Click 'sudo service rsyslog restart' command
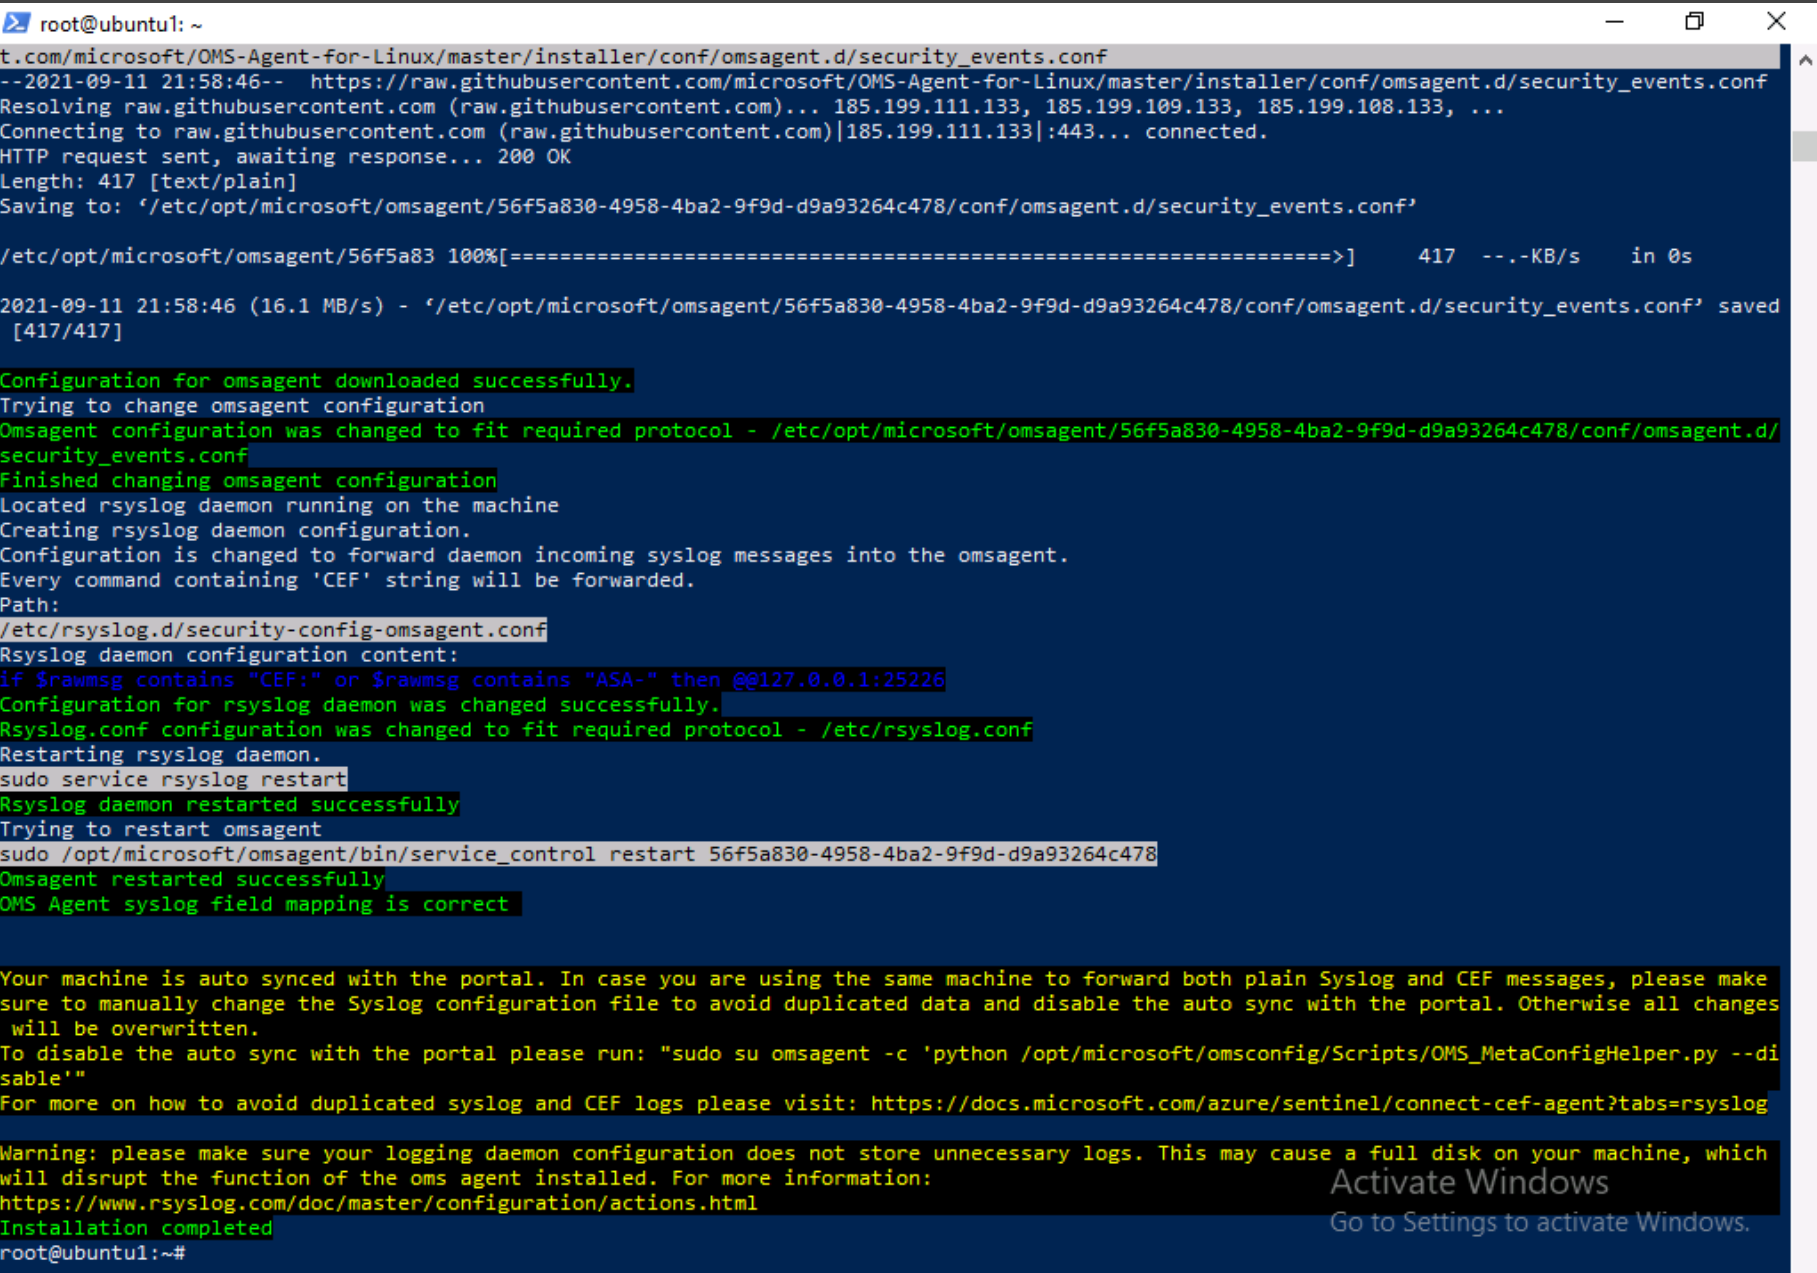Image resolution: width=1817 pixels, height=1273 pixels. click(174, 779)
